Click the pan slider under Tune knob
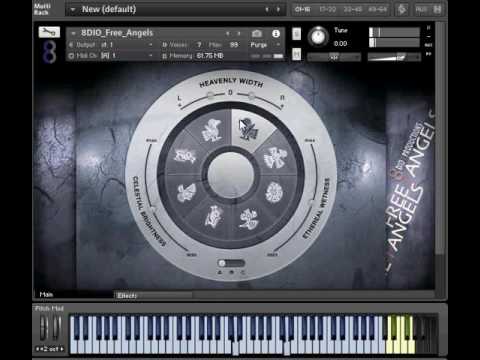The image size is (480, 360). (x=334, y=57)
